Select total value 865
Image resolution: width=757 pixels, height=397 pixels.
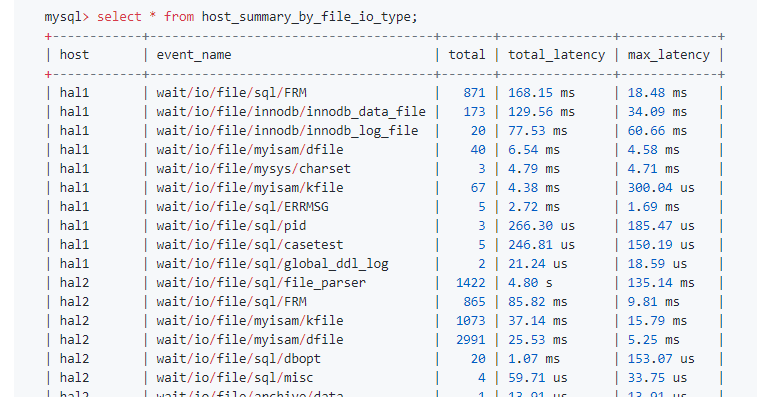(x=474, y=302)
